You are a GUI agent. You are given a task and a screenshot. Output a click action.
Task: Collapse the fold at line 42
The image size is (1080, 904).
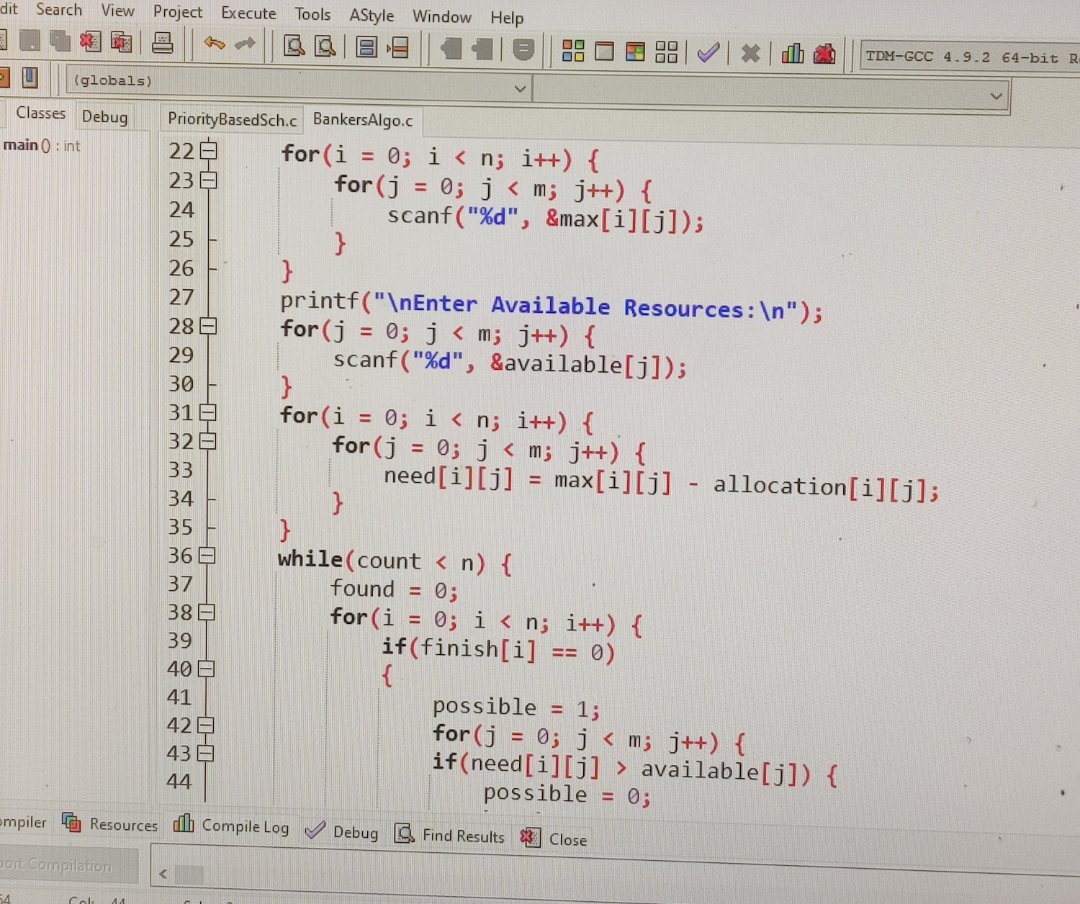tap(206, 725)
